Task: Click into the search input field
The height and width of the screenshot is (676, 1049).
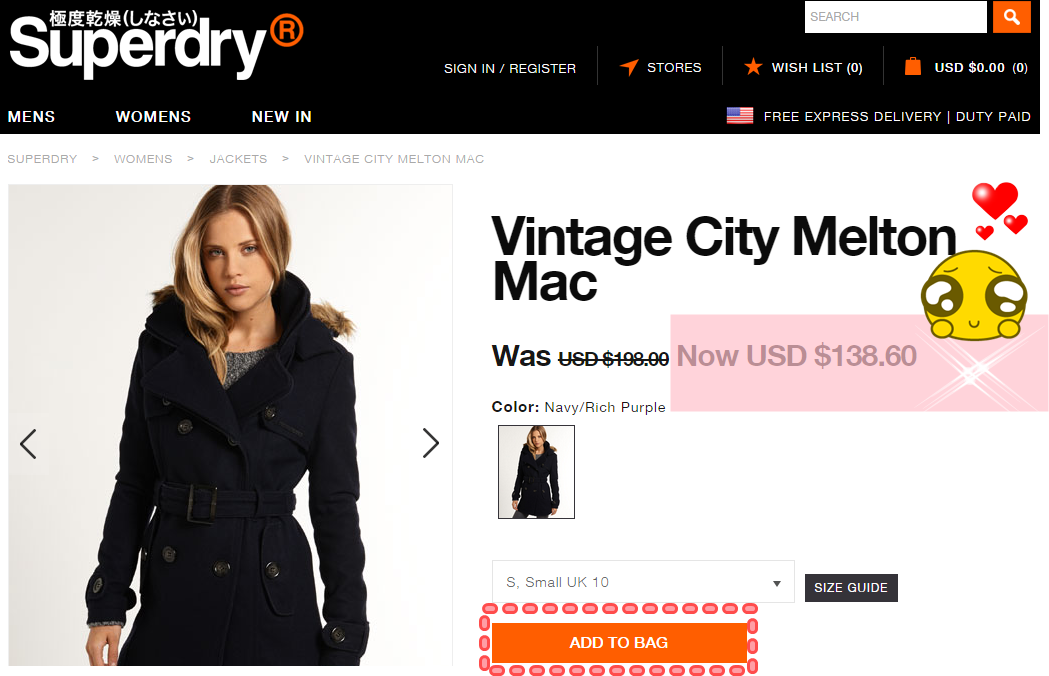Action: pos(895,17)
